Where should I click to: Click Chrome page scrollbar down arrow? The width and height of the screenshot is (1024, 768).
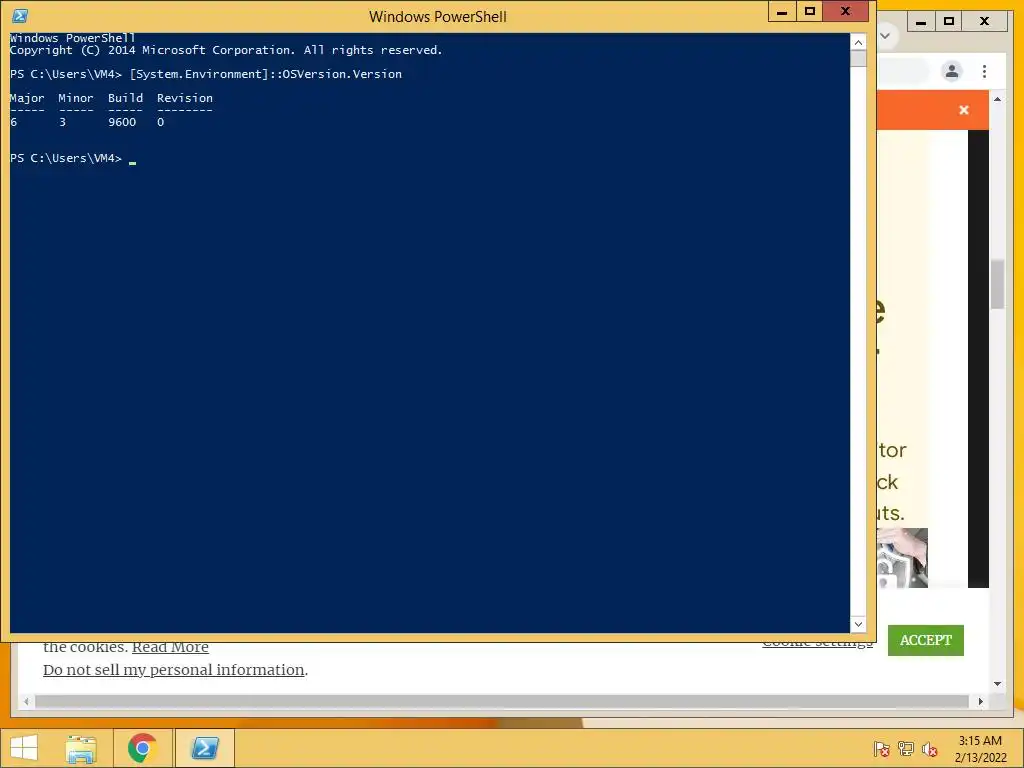coord(997,684)
